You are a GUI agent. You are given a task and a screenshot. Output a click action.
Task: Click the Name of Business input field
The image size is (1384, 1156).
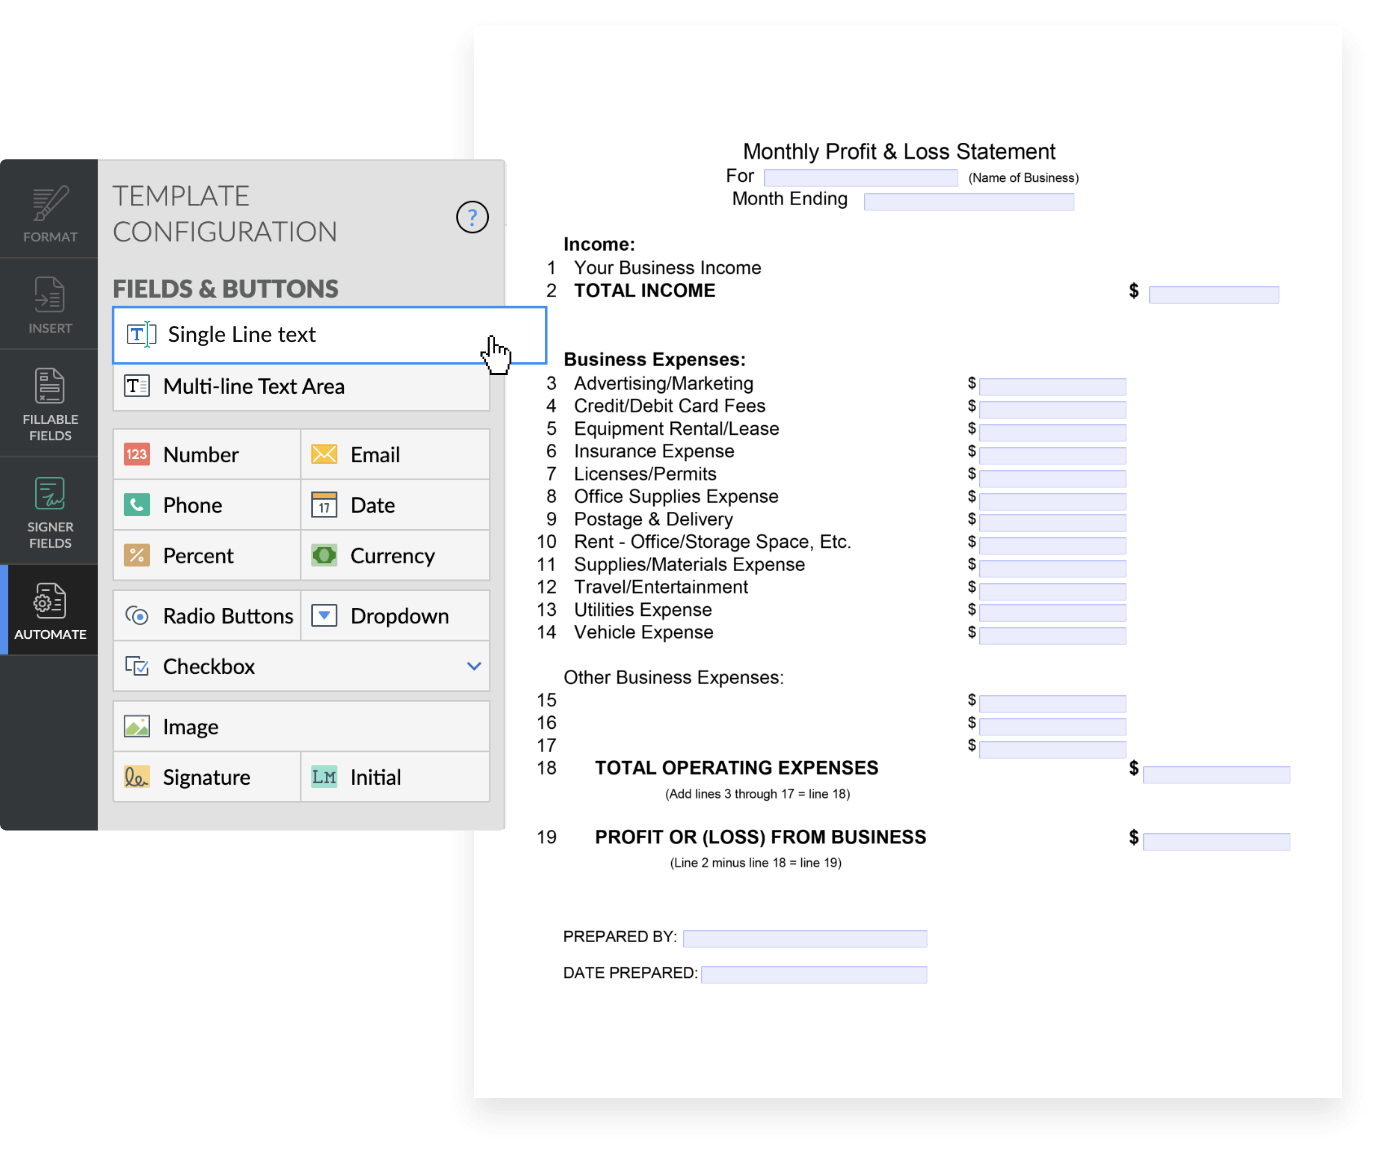(860, 178)
